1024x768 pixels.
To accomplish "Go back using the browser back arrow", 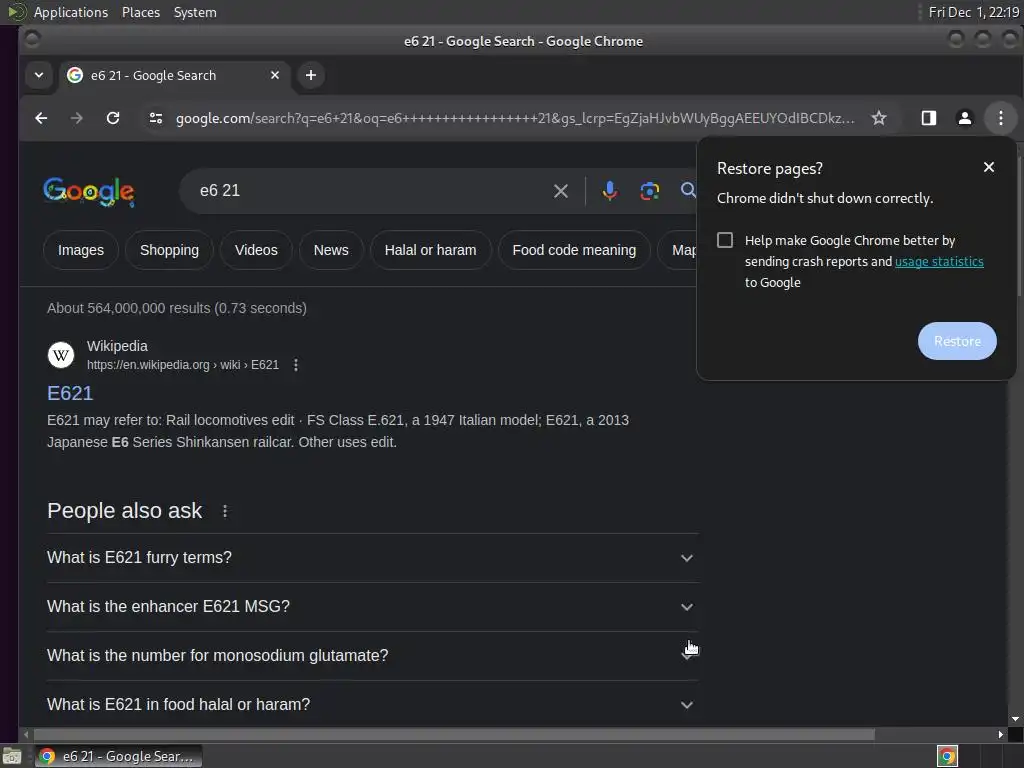I will point(41,118).
